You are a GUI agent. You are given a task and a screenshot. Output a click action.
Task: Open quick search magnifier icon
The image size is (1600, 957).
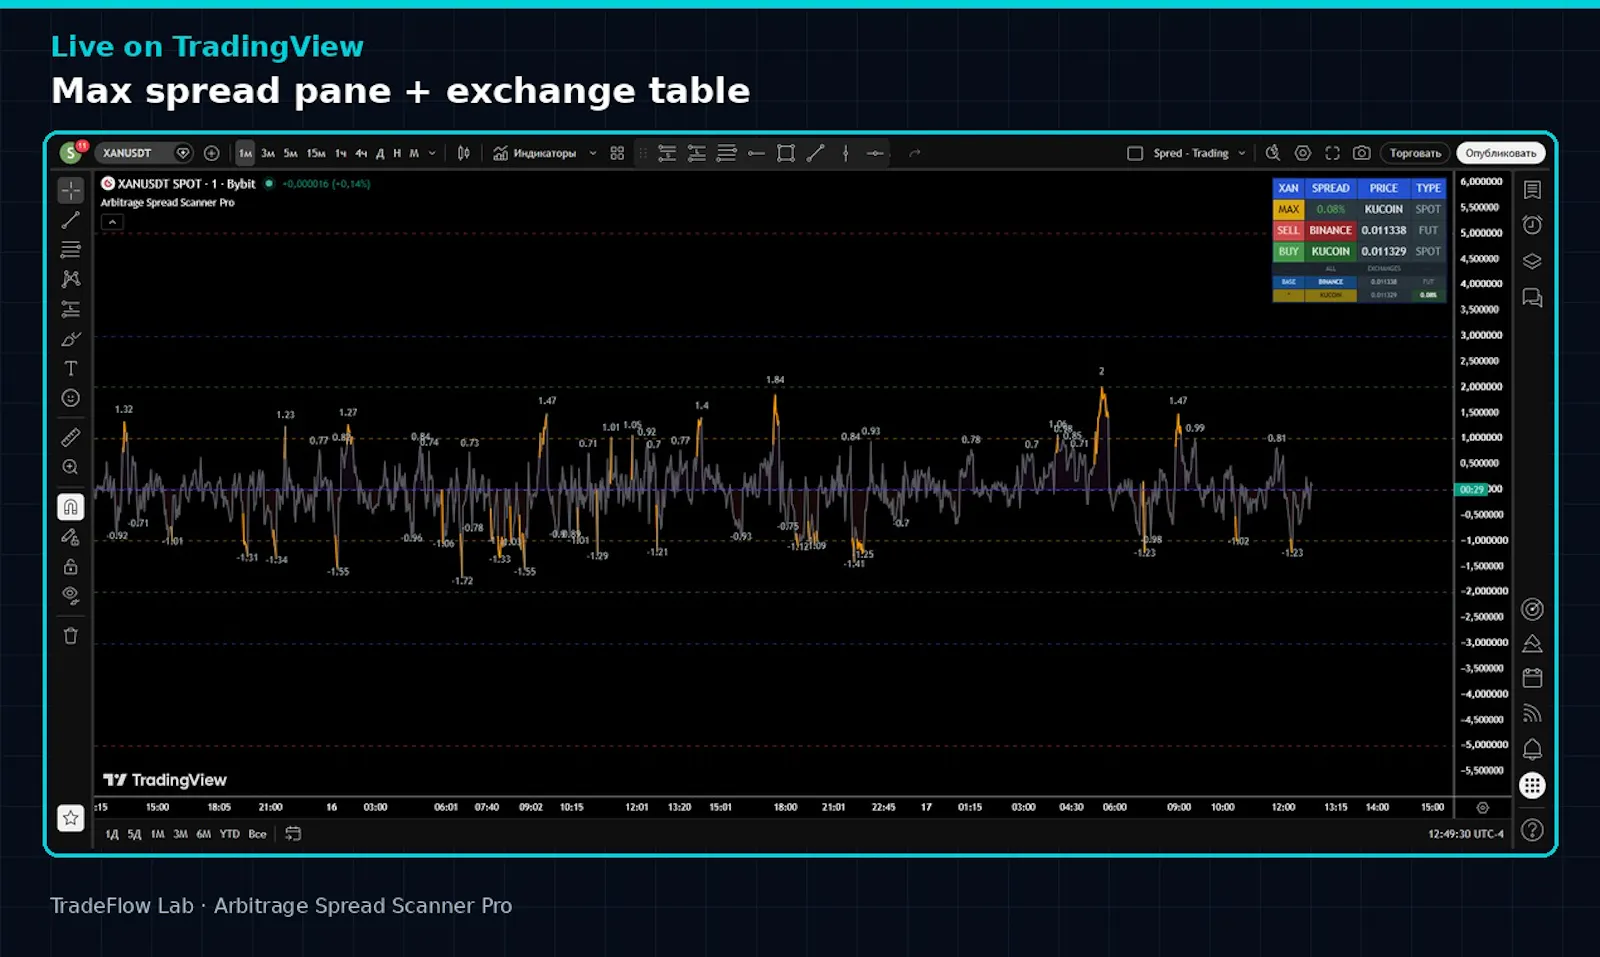pos(1273,153)
